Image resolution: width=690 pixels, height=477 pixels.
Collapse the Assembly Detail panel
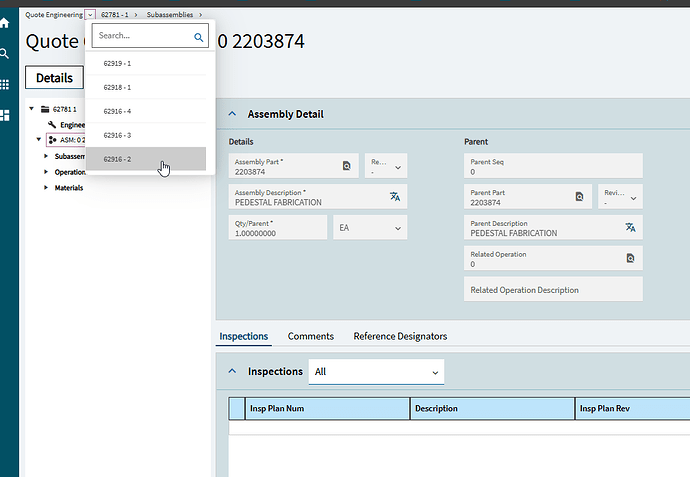coord(232,114)
